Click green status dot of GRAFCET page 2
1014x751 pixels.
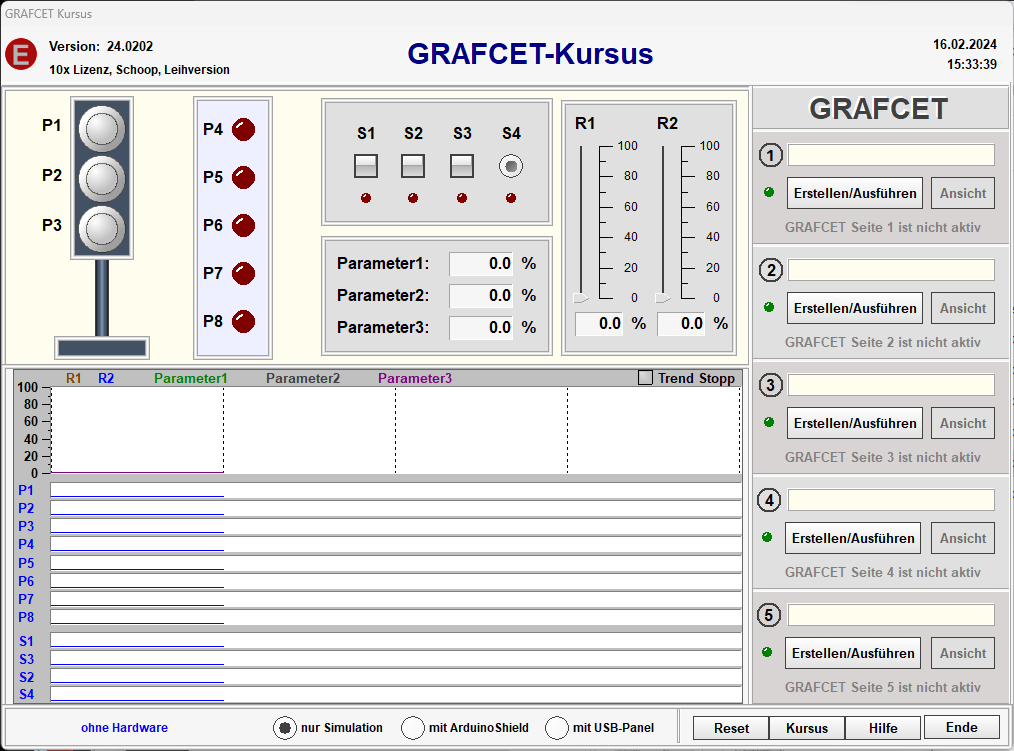point(769,307)
